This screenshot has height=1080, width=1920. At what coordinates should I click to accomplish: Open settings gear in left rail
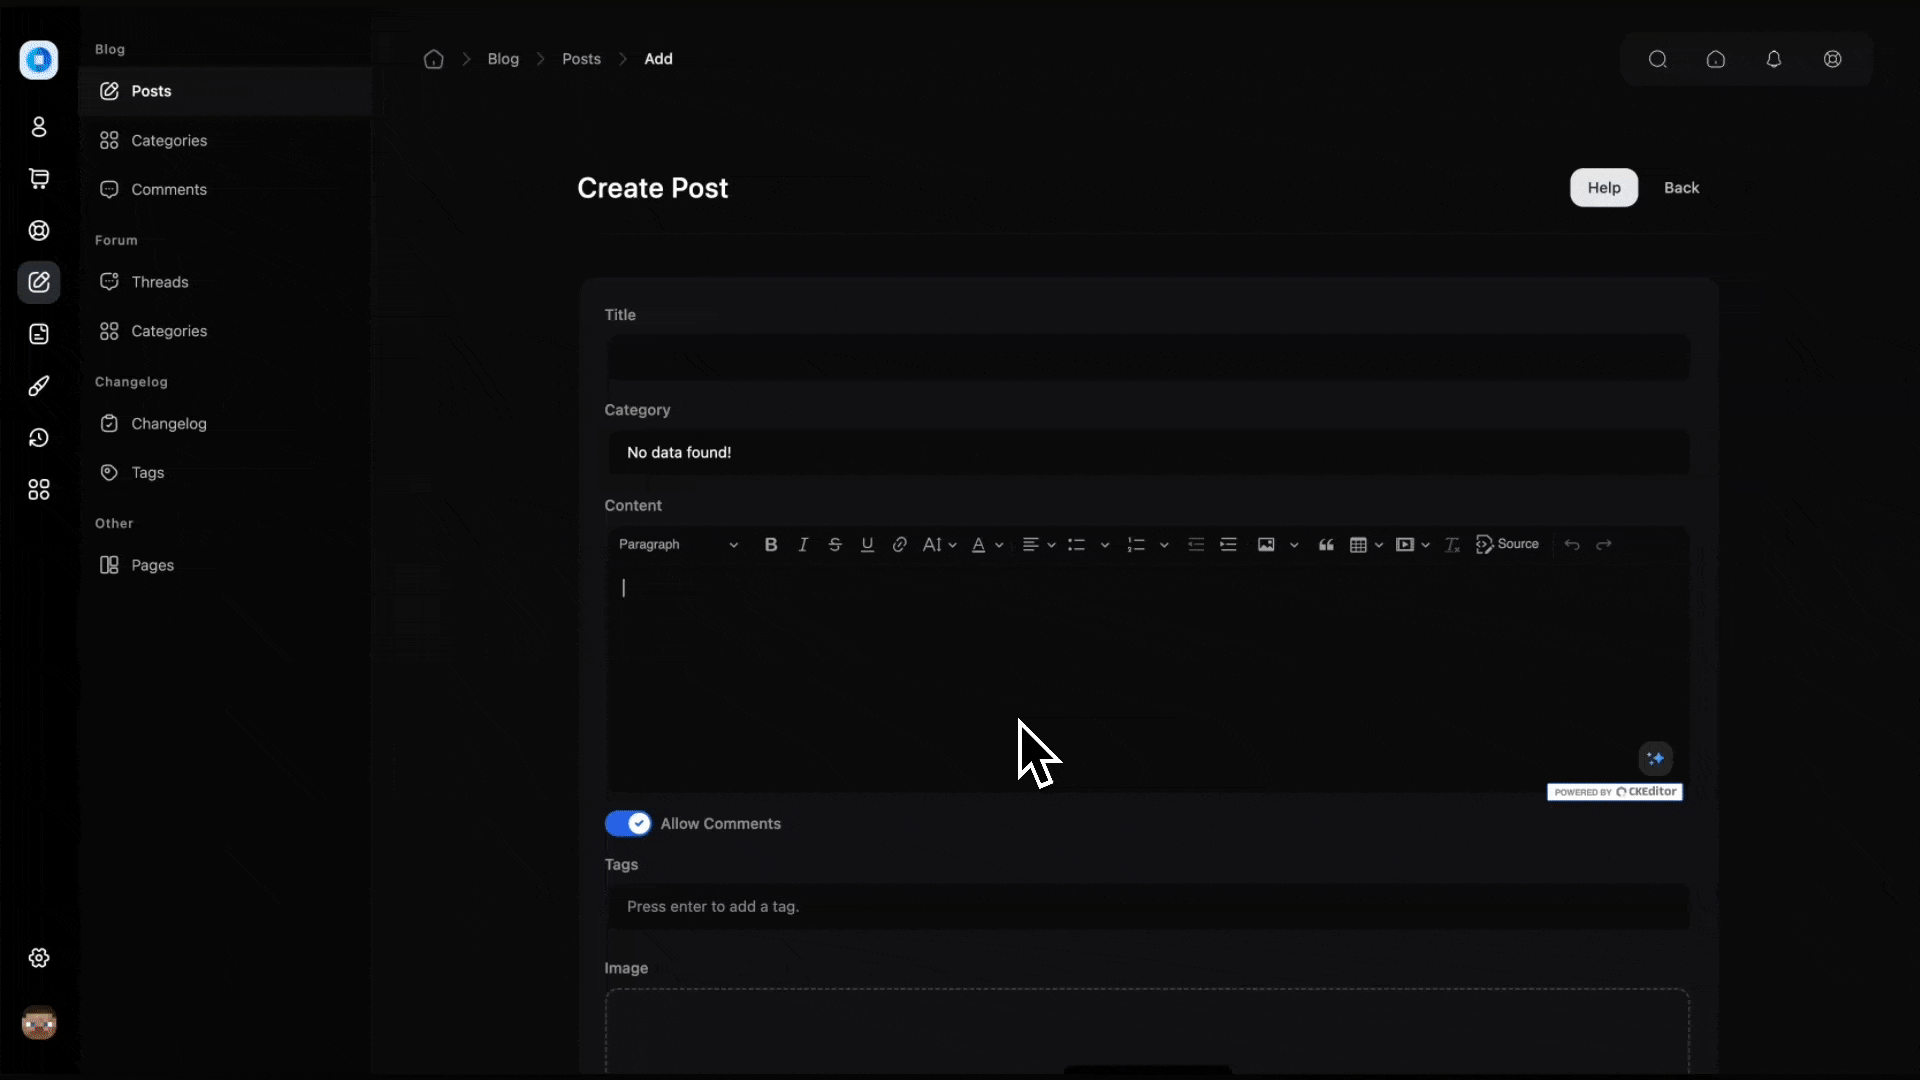pyautogui.click(x=39, y=958)
